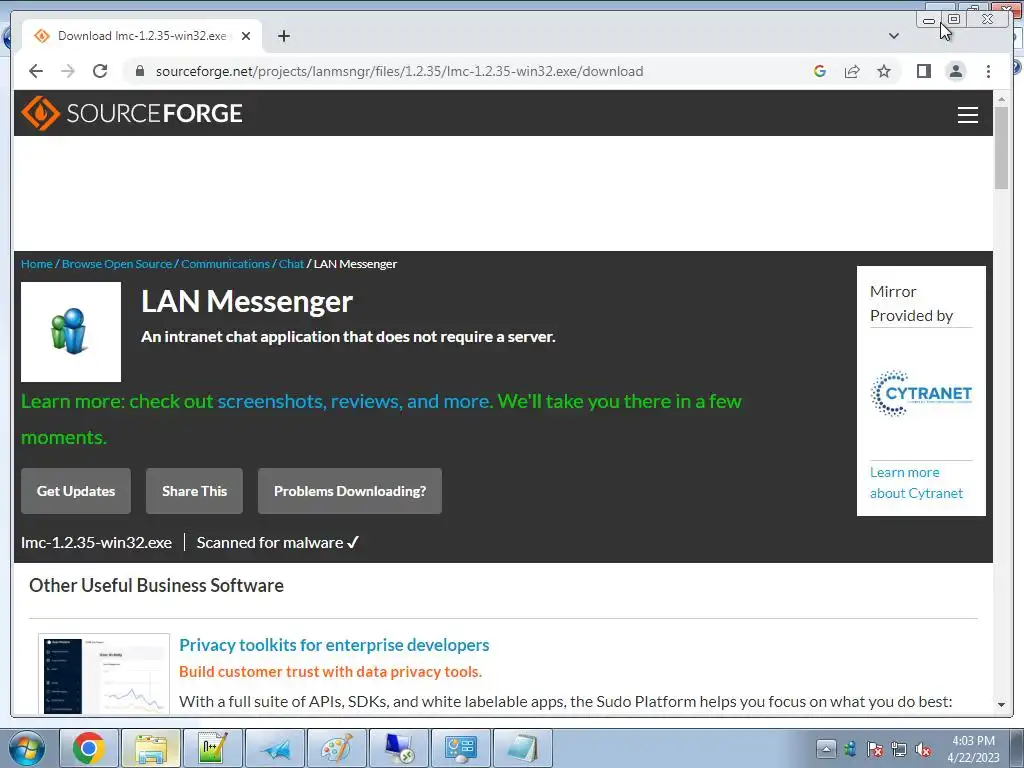Expand the tab search dropdown arrow
Screen dimensions: 1024x768
pos(894,36)
